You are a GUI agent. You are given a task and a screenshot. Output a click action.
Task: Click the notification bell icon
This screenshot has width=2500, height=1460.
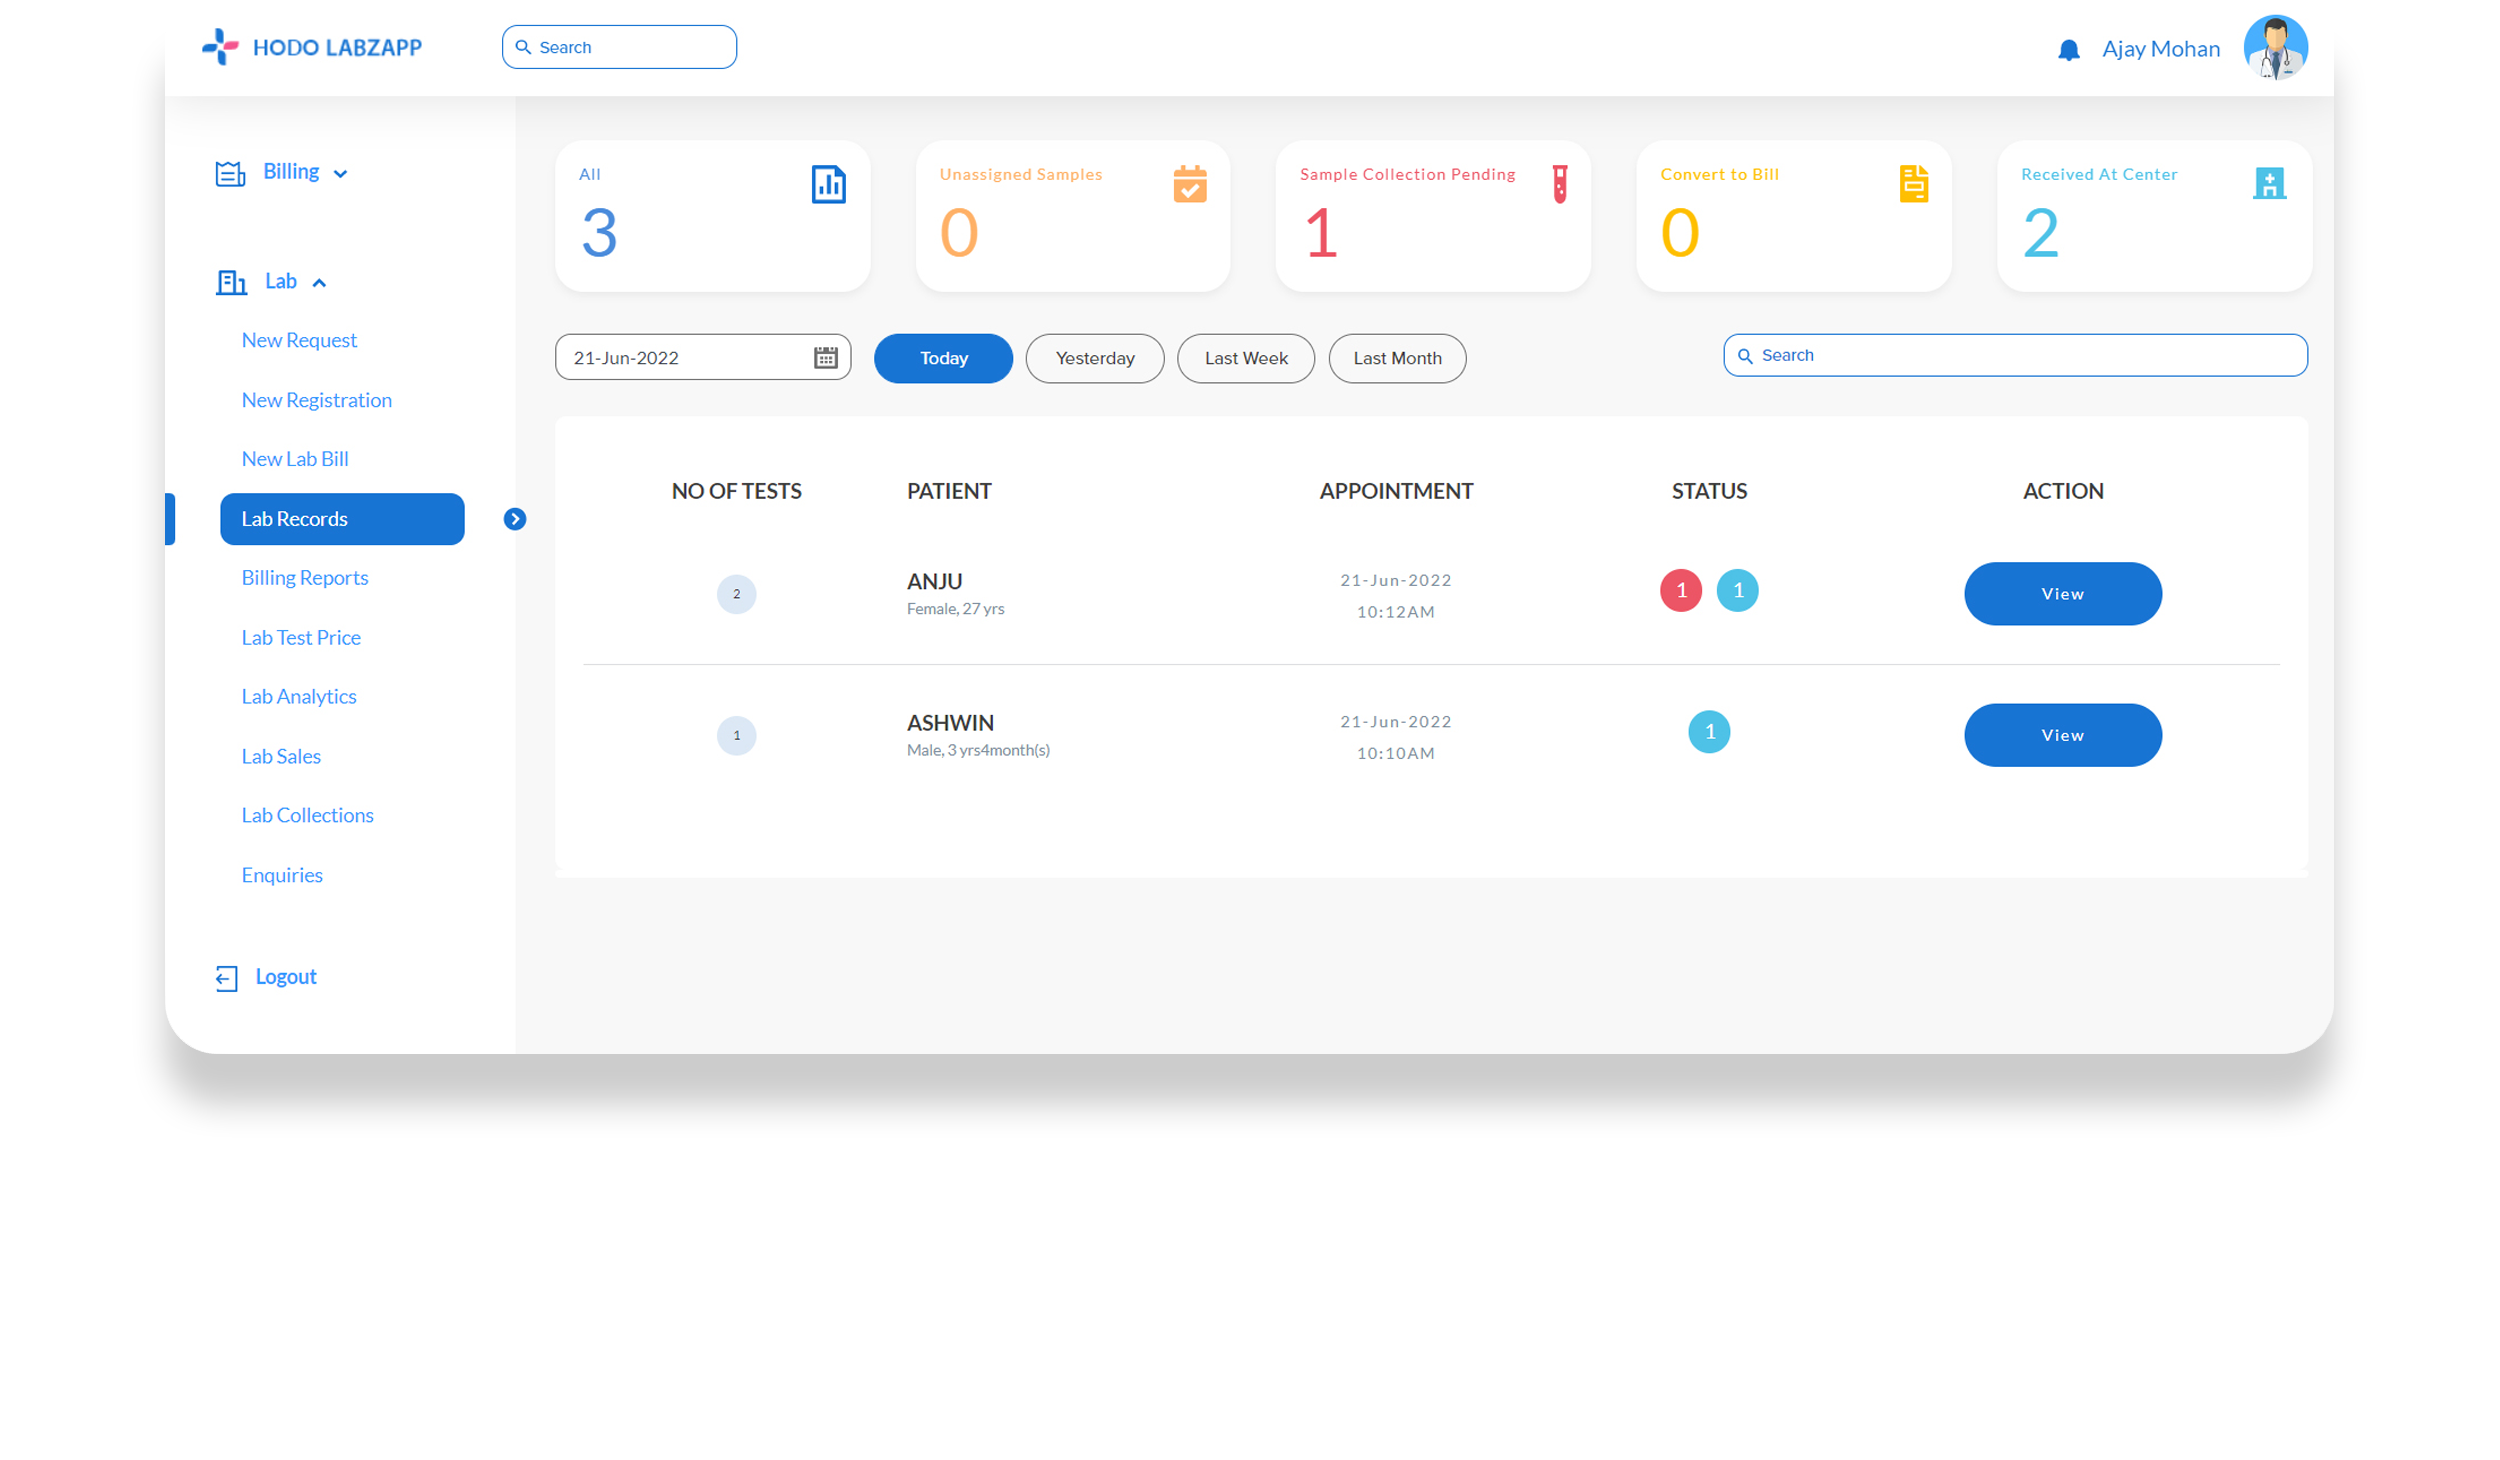[2068, 50]
